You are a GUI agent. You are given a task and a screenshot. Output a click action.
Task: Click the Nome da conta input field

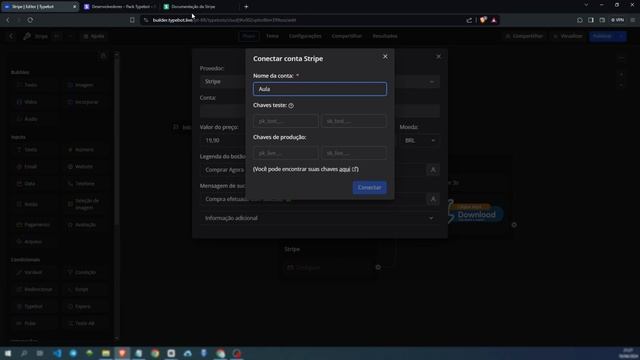click(x=320, y=89)
